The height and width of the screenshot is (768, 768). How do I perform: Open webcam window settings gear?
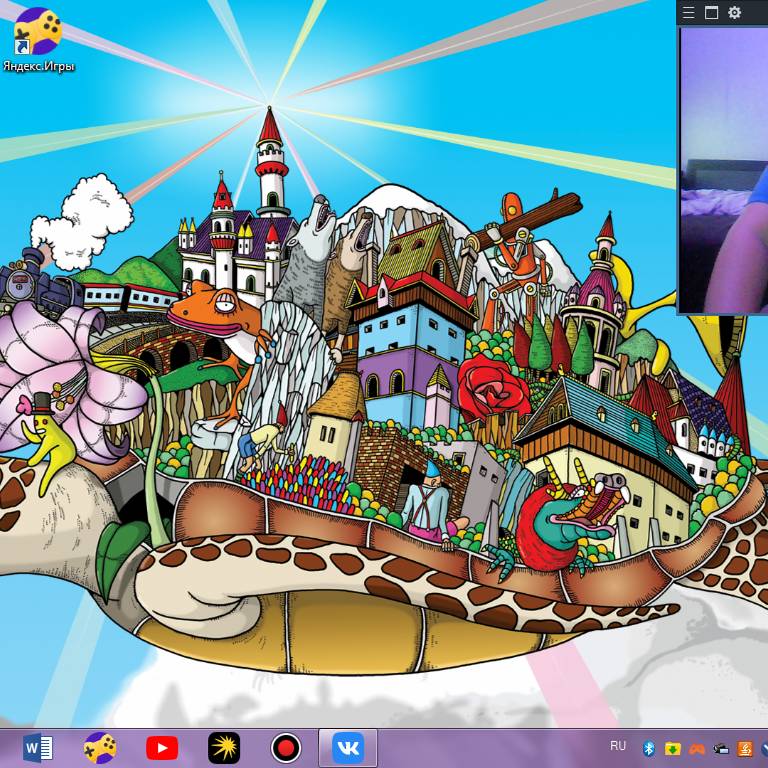pos(734,12)
